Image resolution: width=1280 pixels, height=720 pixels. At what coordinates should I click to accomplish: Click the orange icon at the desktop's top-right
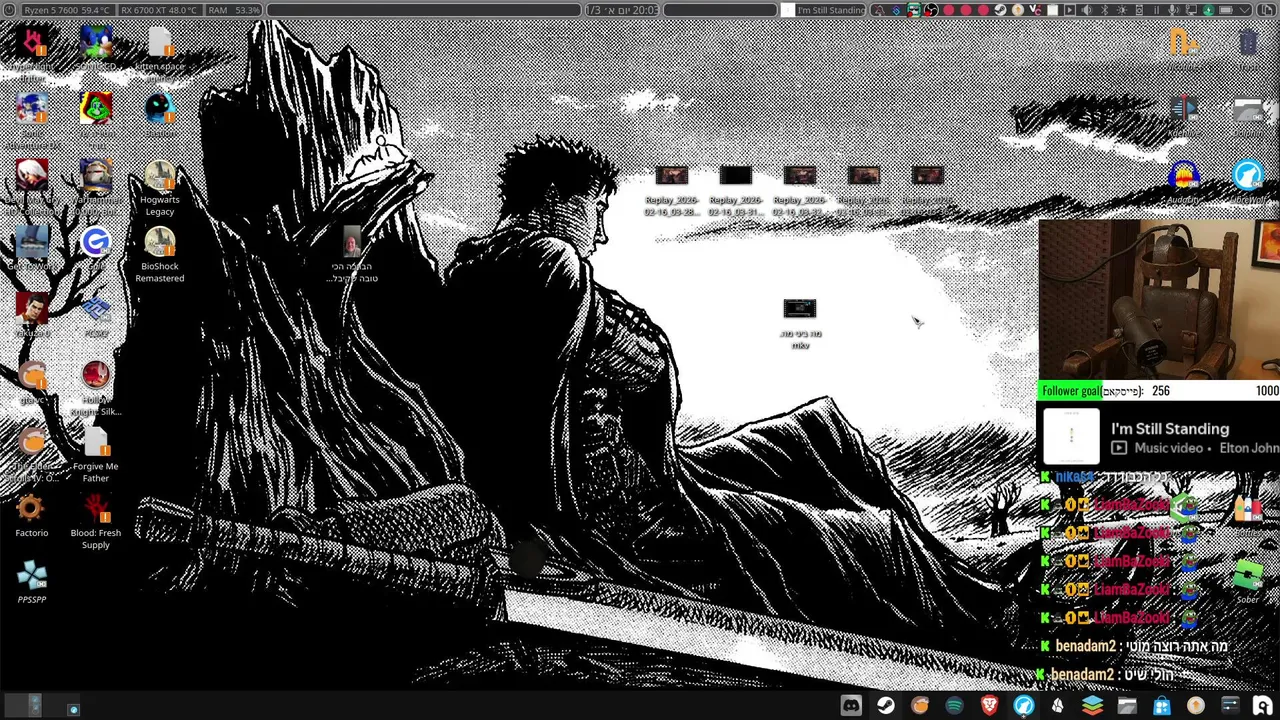coord(1184,42)
